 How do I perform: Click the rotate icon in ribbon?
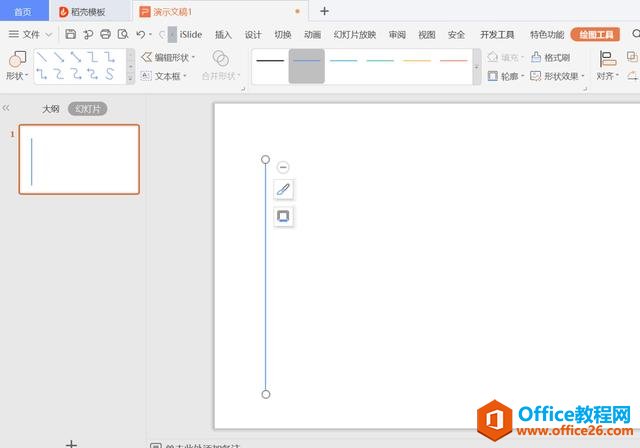(633, 75)
